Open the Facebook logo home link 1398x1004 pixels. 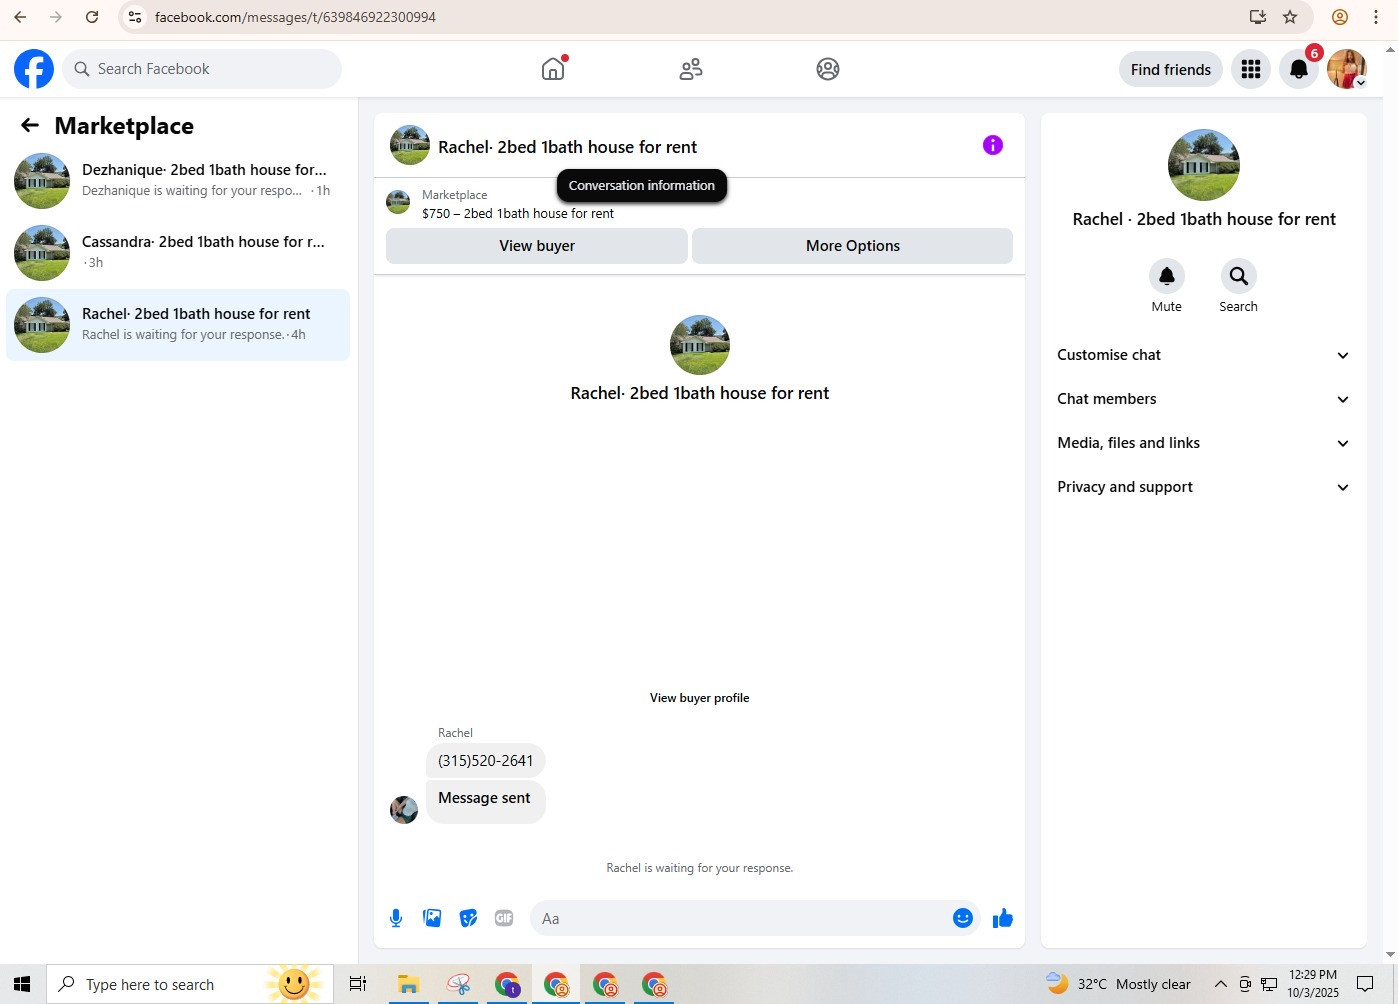(34, 69)
